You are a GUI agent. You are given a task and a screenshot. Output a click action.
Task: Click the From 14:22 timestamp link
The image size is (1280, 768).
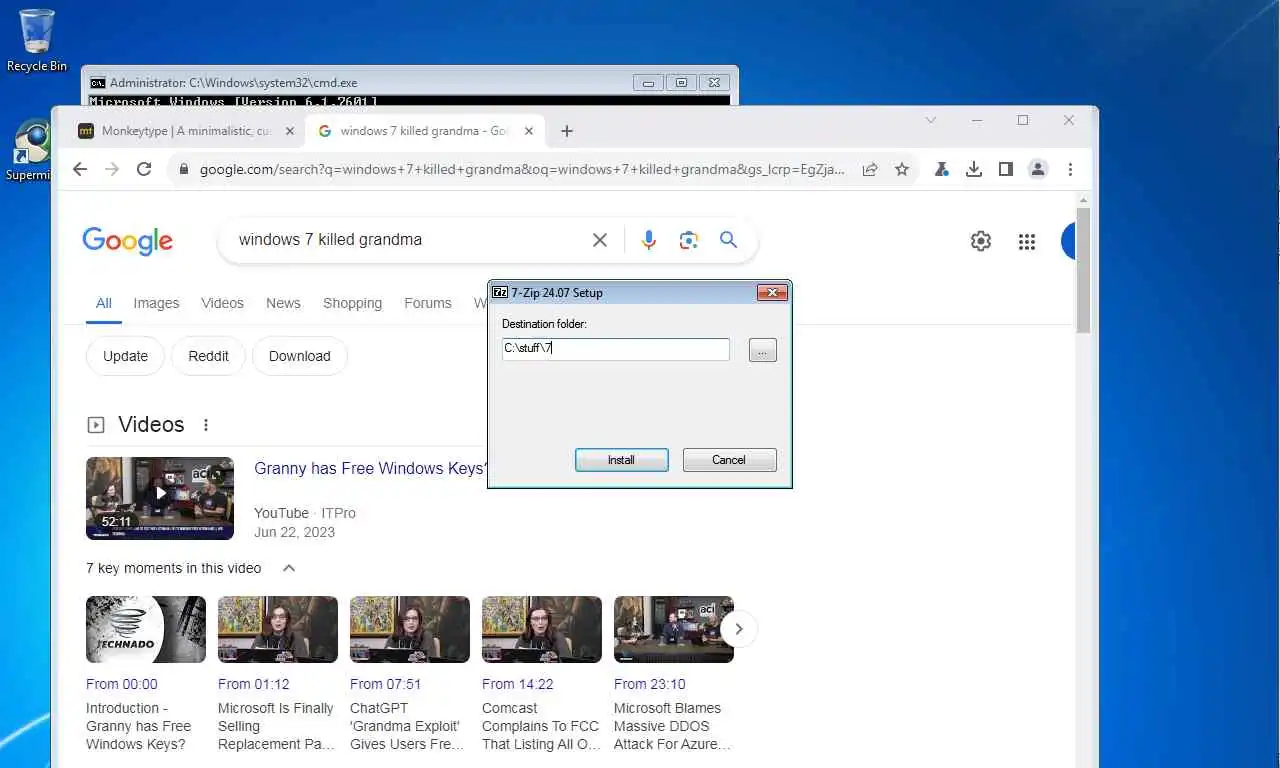click(518, 684)
